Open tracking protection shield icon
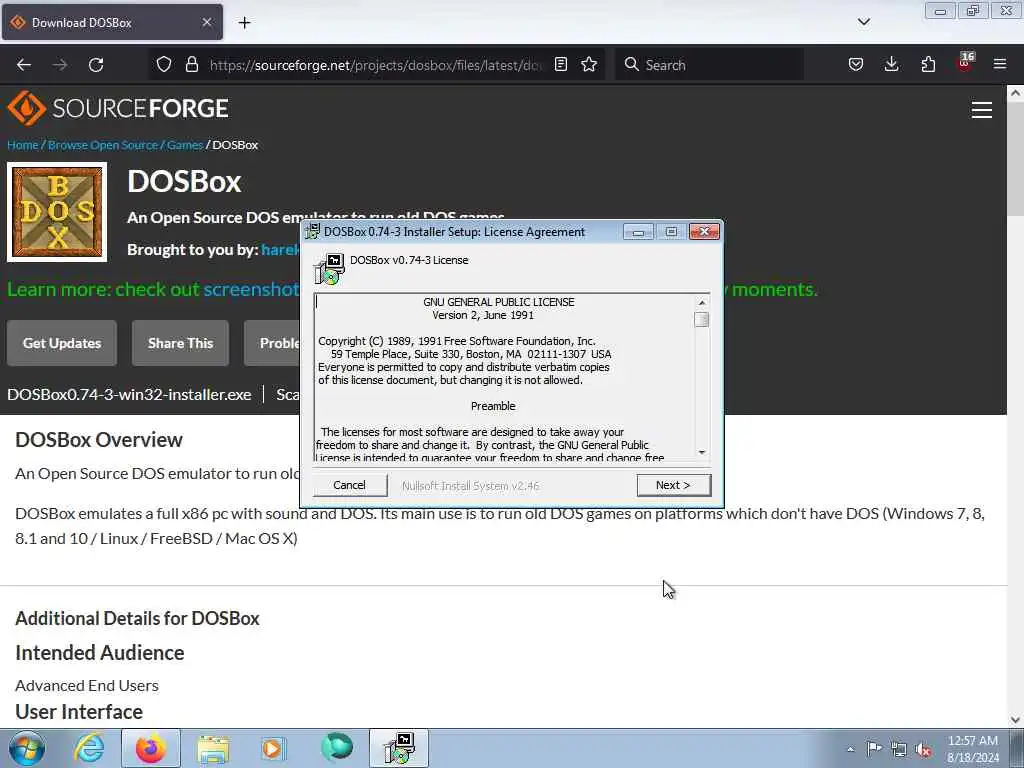Viewport: 1024px width, 768px height. [164, 64]
